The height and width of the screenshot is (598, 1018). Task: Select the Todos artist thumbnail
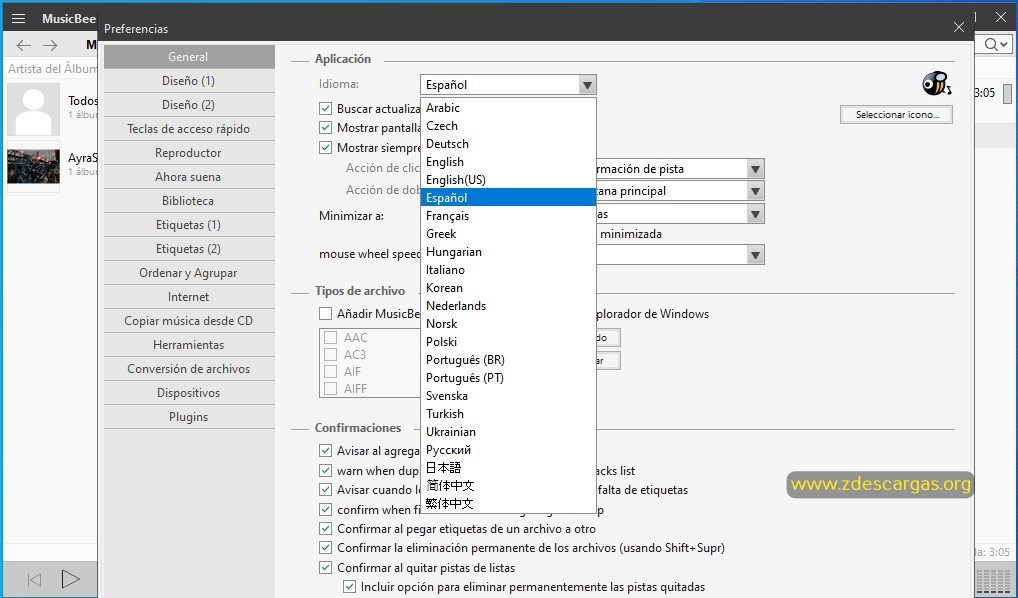point(33,109)
